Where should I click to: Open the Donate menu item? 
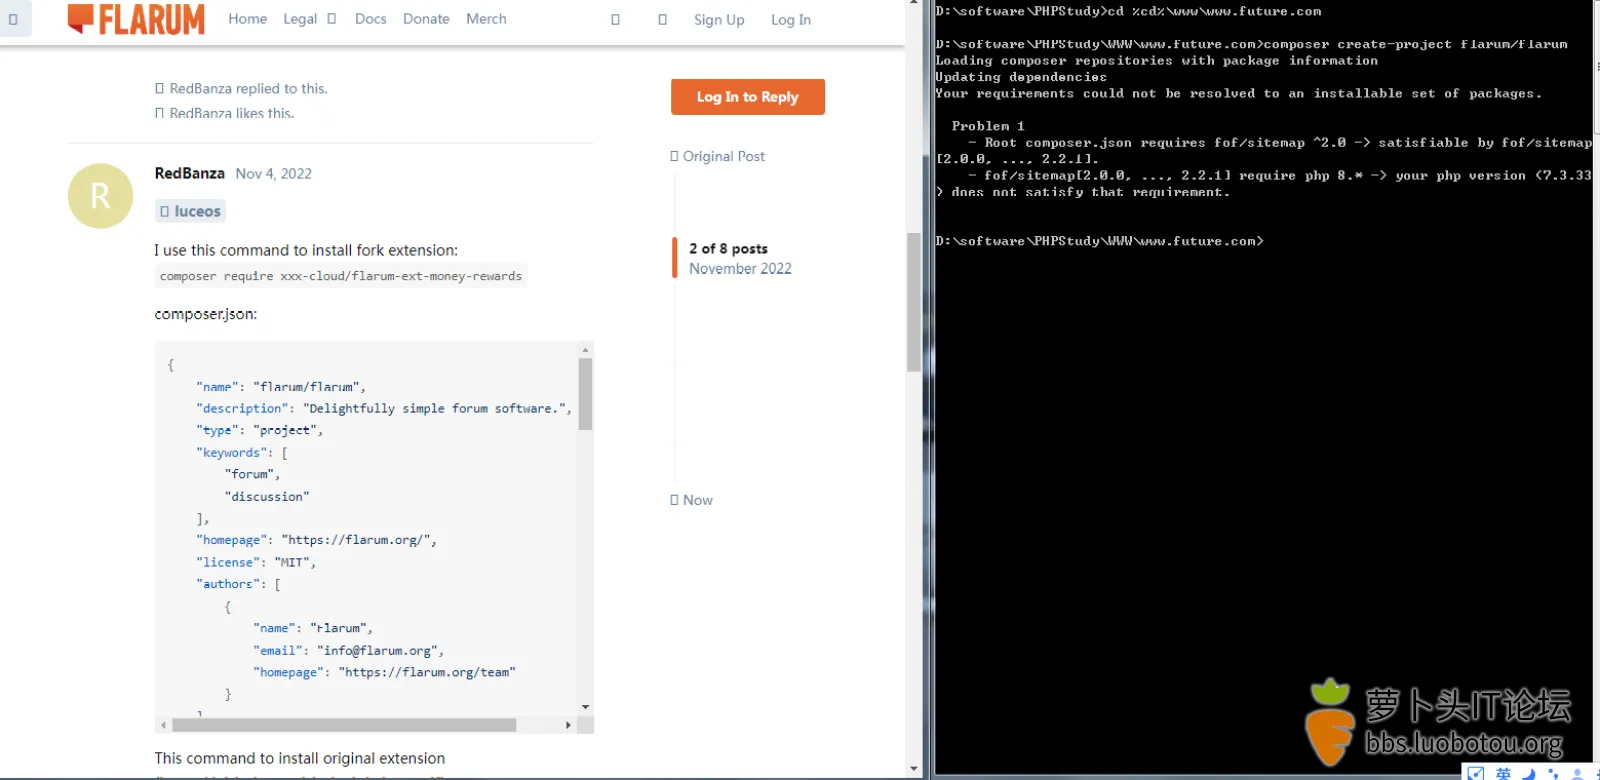(x=426, y=19)
